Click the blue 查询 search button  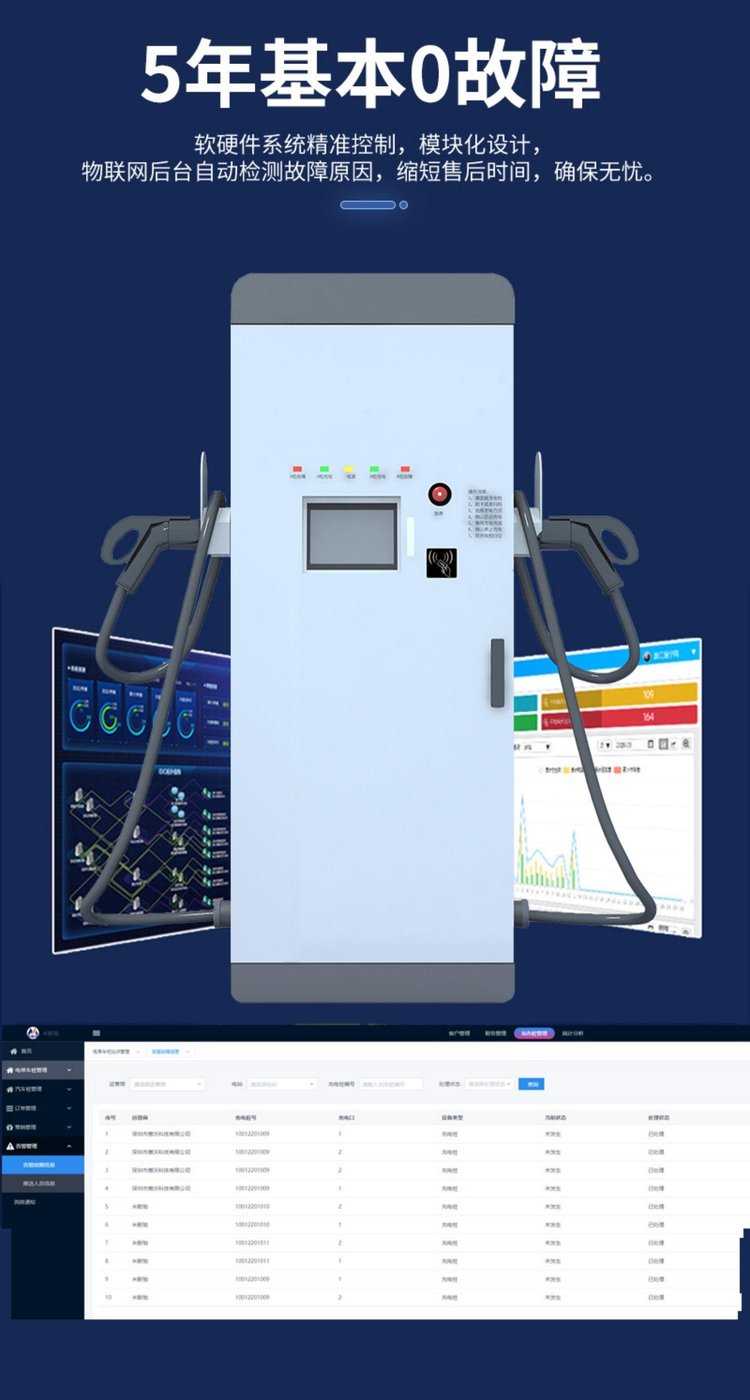[x=531, y=1084]
